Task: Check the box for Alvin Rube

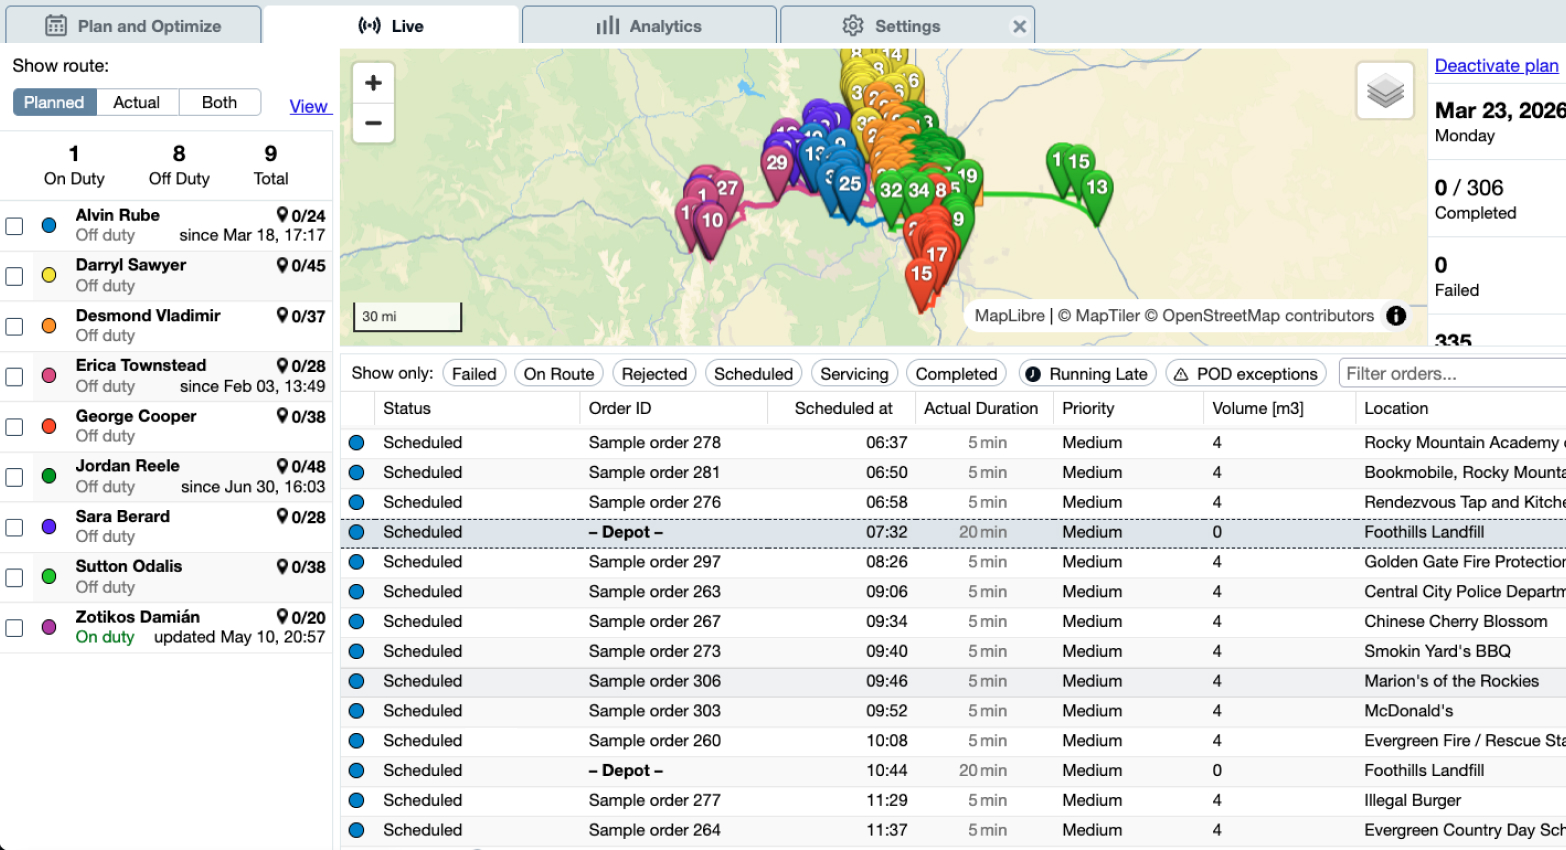Action: [x=15, y=226]
